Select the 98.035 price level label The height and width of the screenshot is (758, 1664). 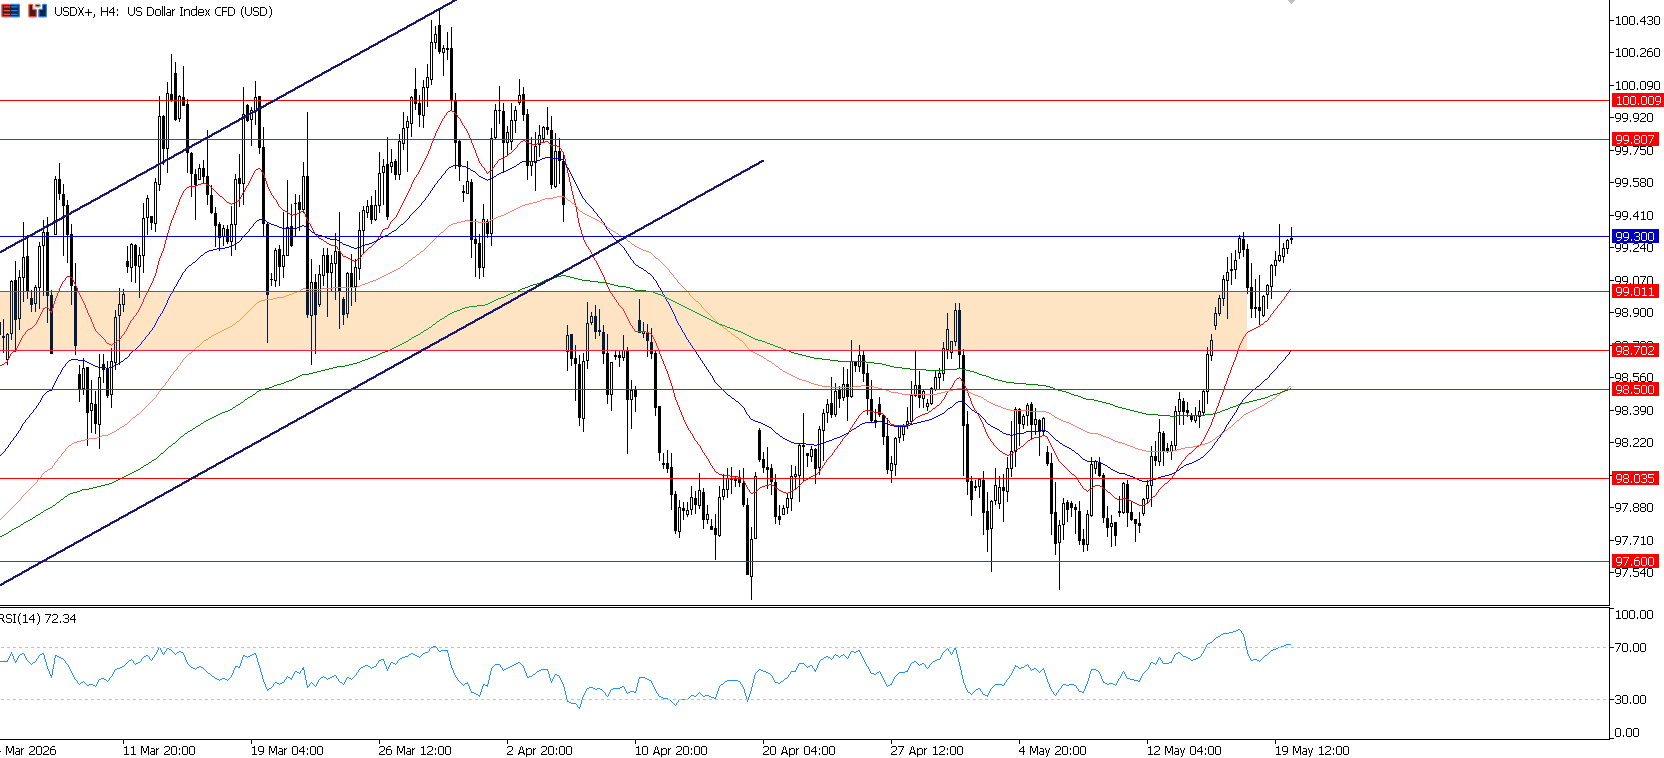click(1634, 479)
